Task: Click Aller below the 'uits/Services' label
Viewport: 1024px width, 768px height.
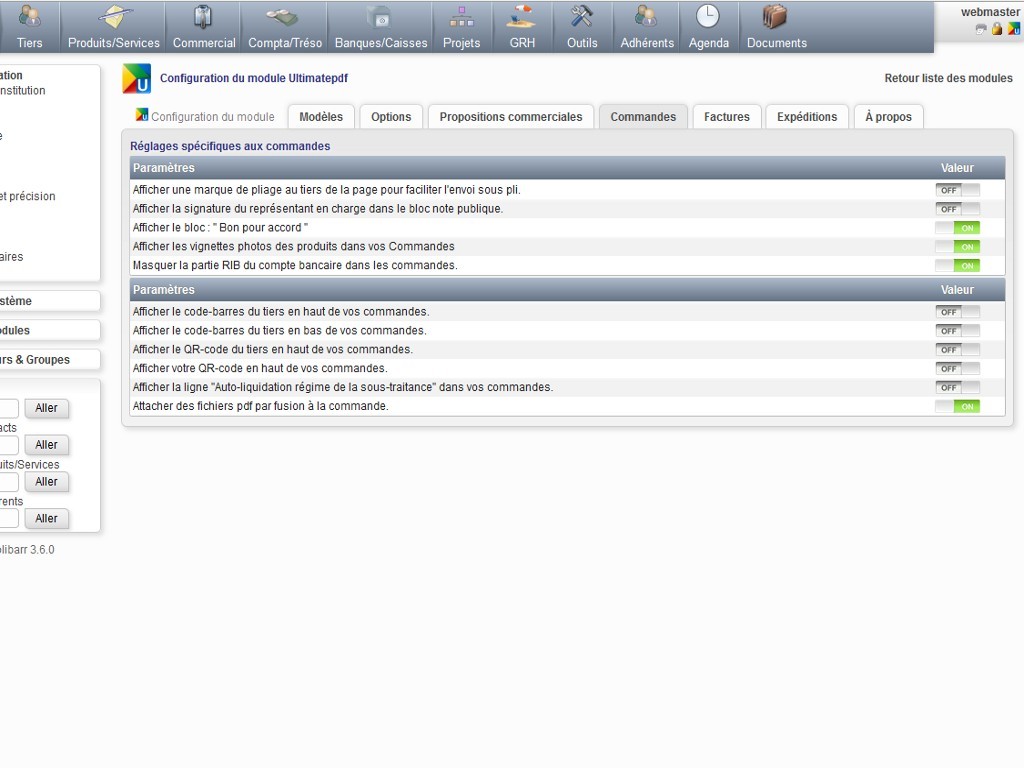Action: (x=46, y=482)
